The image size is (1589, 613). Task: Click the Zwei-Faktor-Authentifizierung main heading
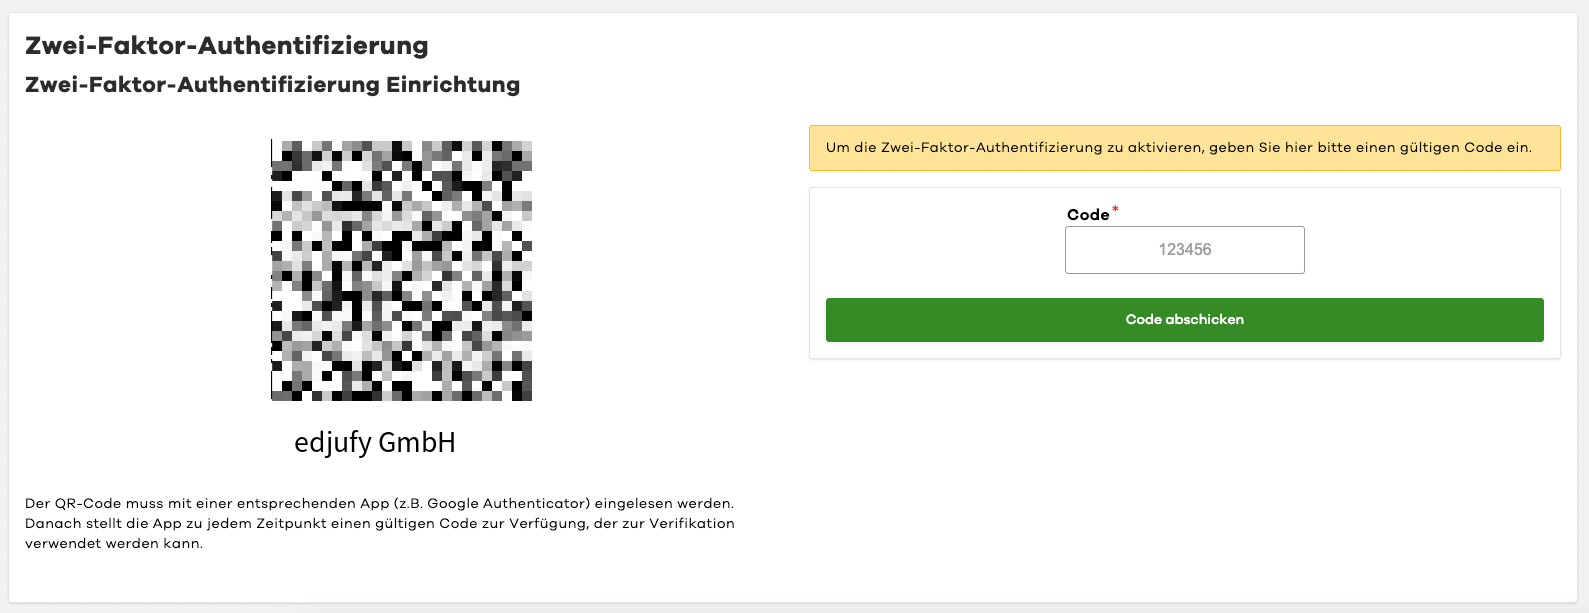point(227,46)
